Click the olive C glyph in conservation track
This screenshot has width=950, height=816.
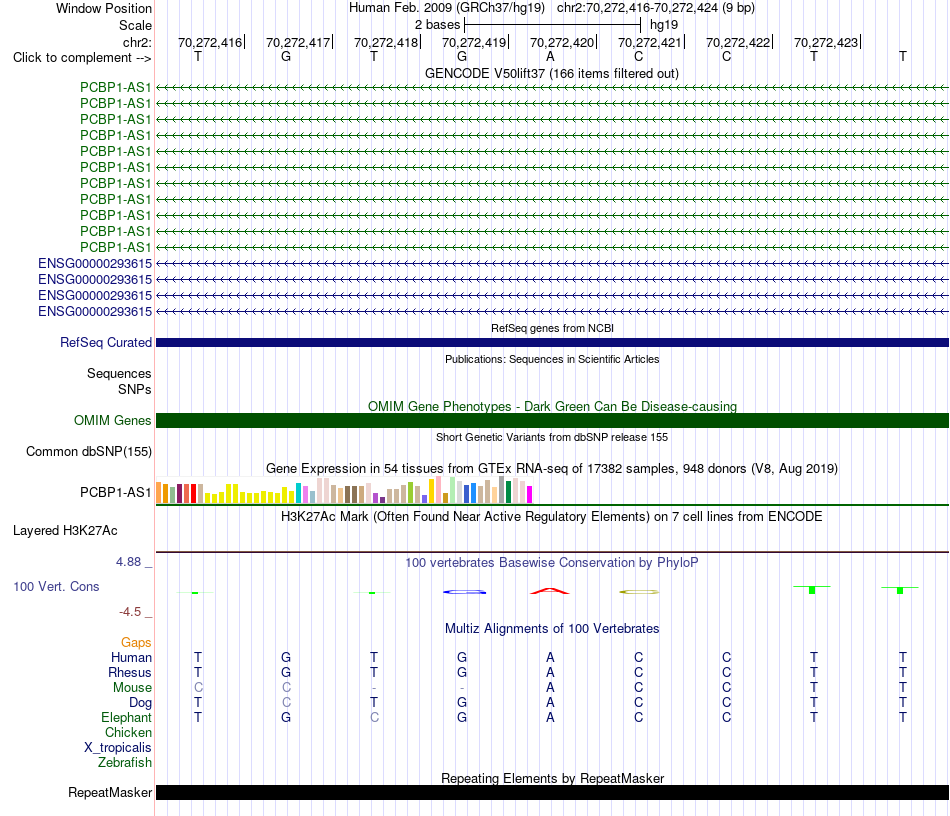pyautogui.click(x=639, y=592)
